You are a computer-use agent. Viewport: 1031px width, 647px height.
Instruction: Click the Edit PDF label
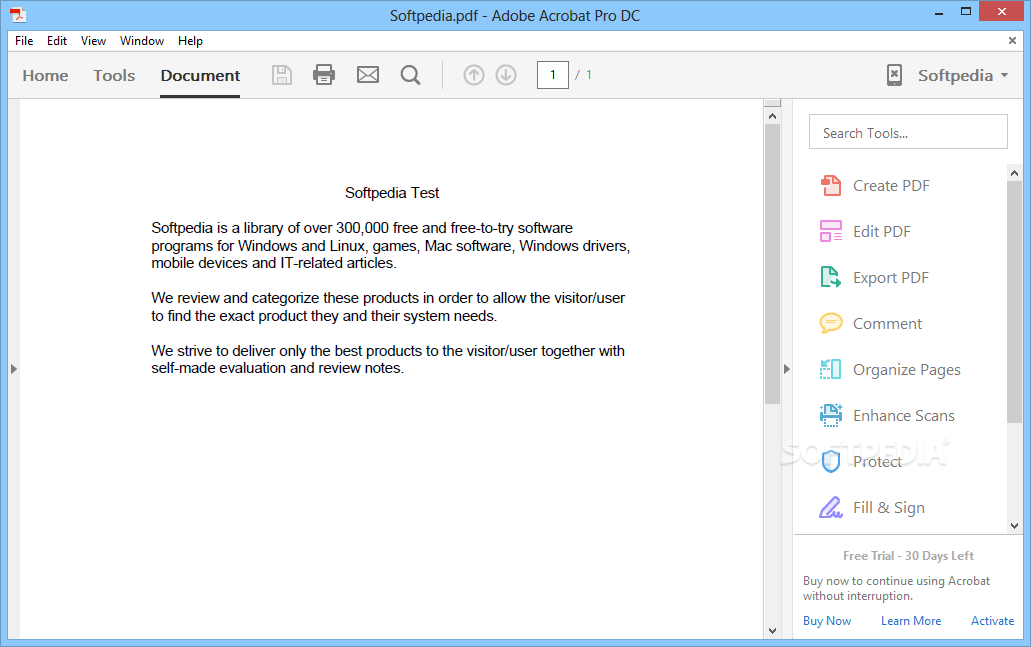tap(882, 232)
